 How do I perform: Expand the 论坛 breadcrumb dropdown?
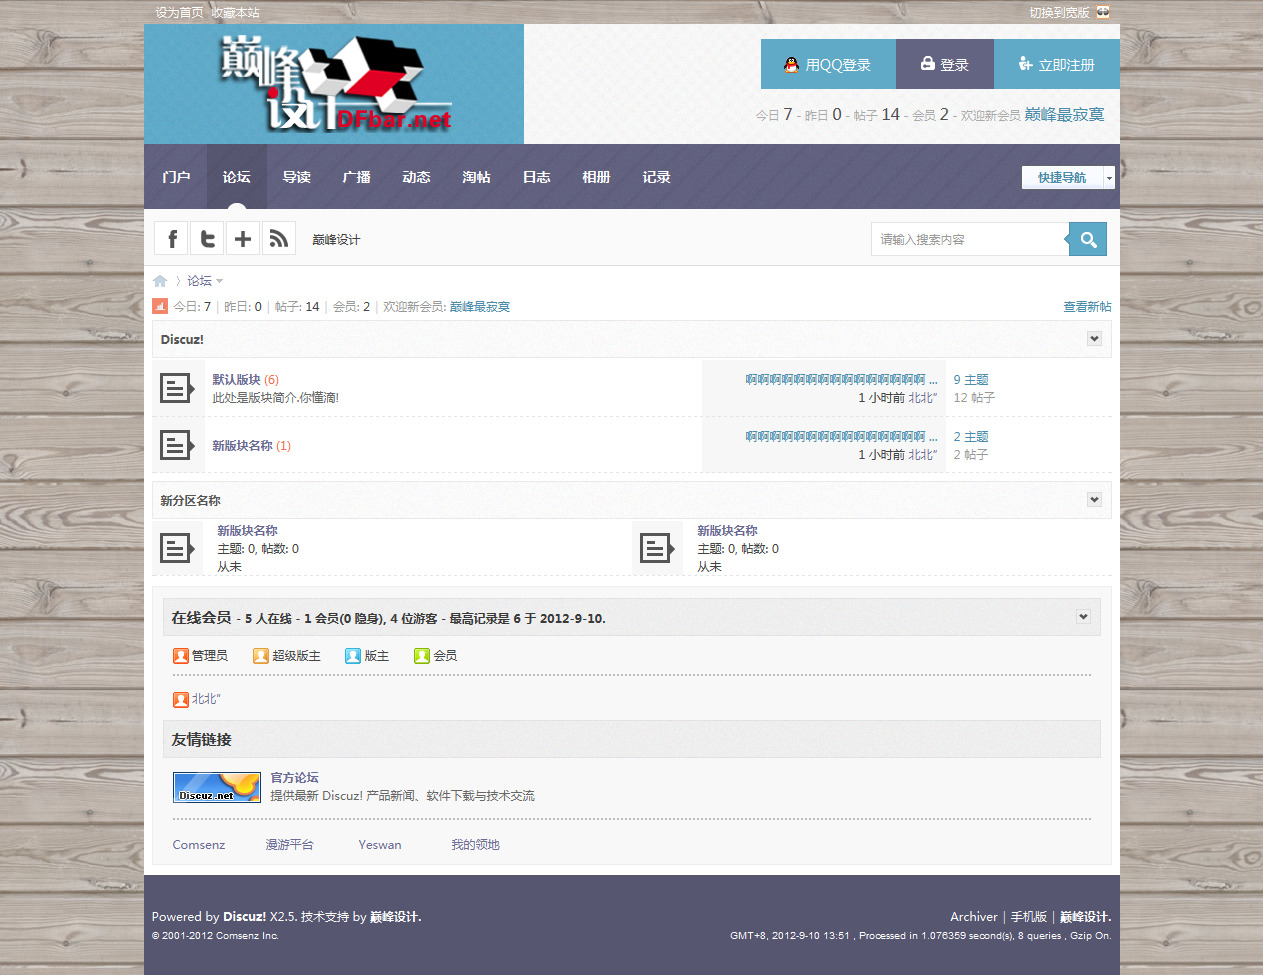click(220, 281)
